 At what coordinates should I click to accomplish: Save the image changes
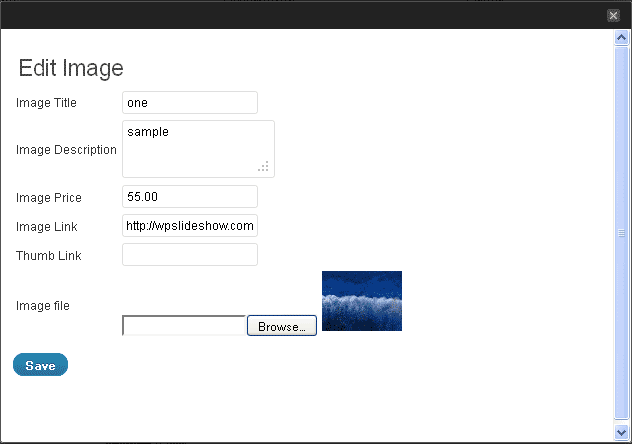pyautogui.click(x=40, y=365)
